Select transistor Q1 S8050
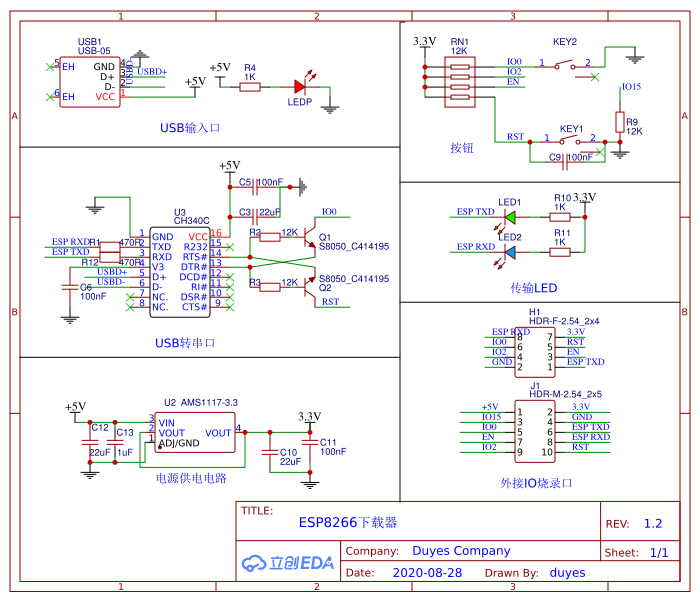The image size is (700, 602). [310, 238]
